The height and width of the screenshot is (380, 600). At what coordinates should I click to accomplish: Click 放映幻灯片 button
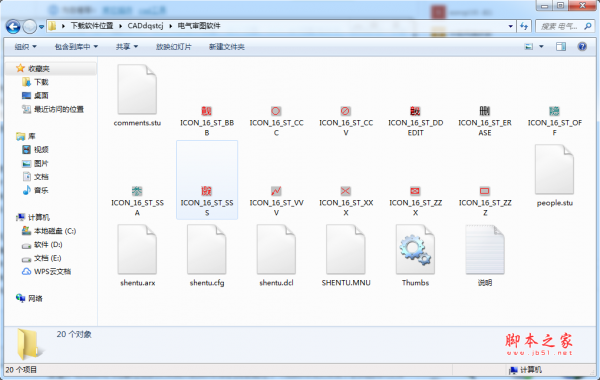tap(173, 47)
